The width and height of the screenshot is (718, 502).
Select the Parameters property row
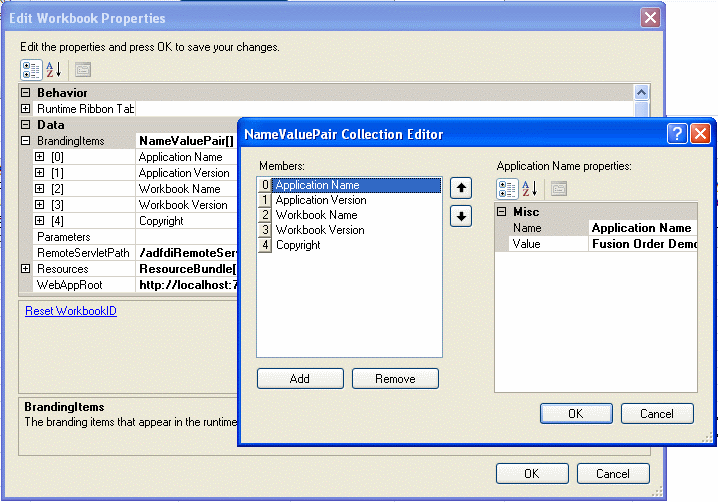[x=136, y=237]
